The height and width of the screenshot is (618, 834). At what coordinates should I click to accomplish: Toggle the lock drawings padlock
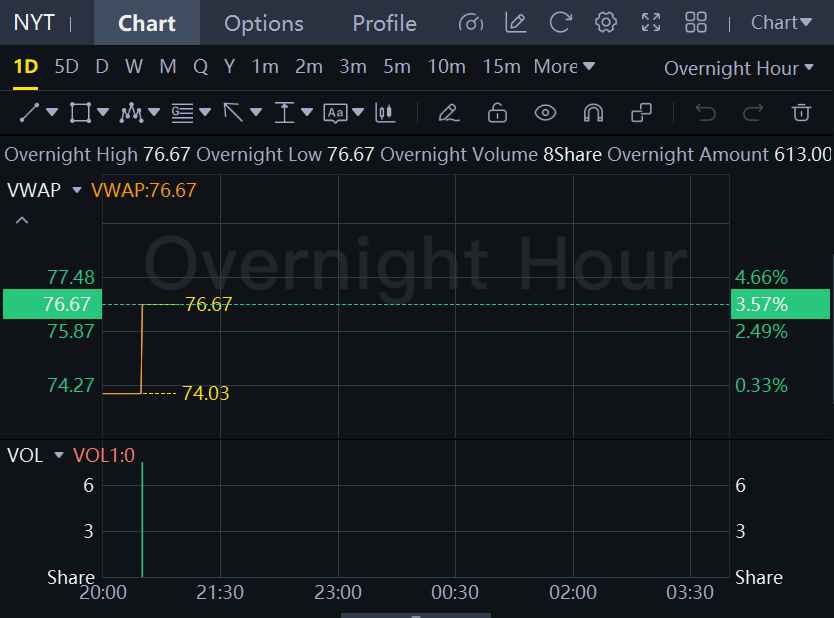497,113
